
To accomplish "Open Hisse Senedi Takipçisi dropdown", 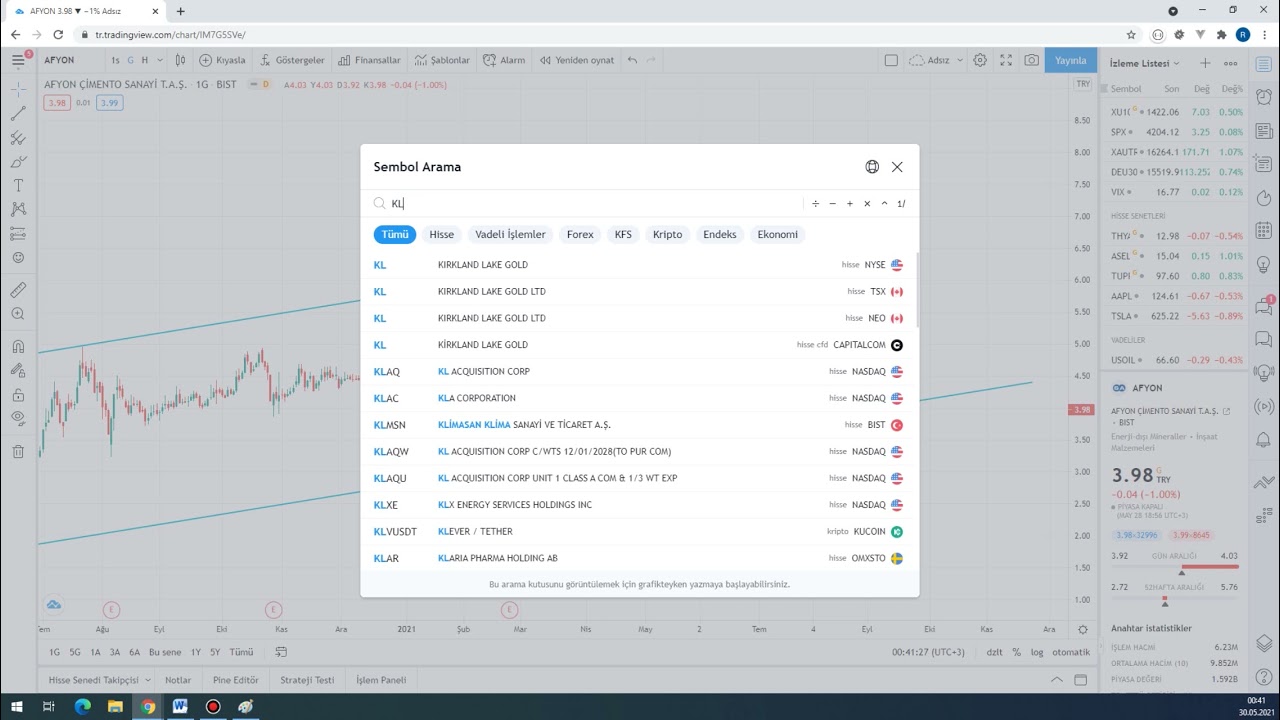I will (100, 680).
